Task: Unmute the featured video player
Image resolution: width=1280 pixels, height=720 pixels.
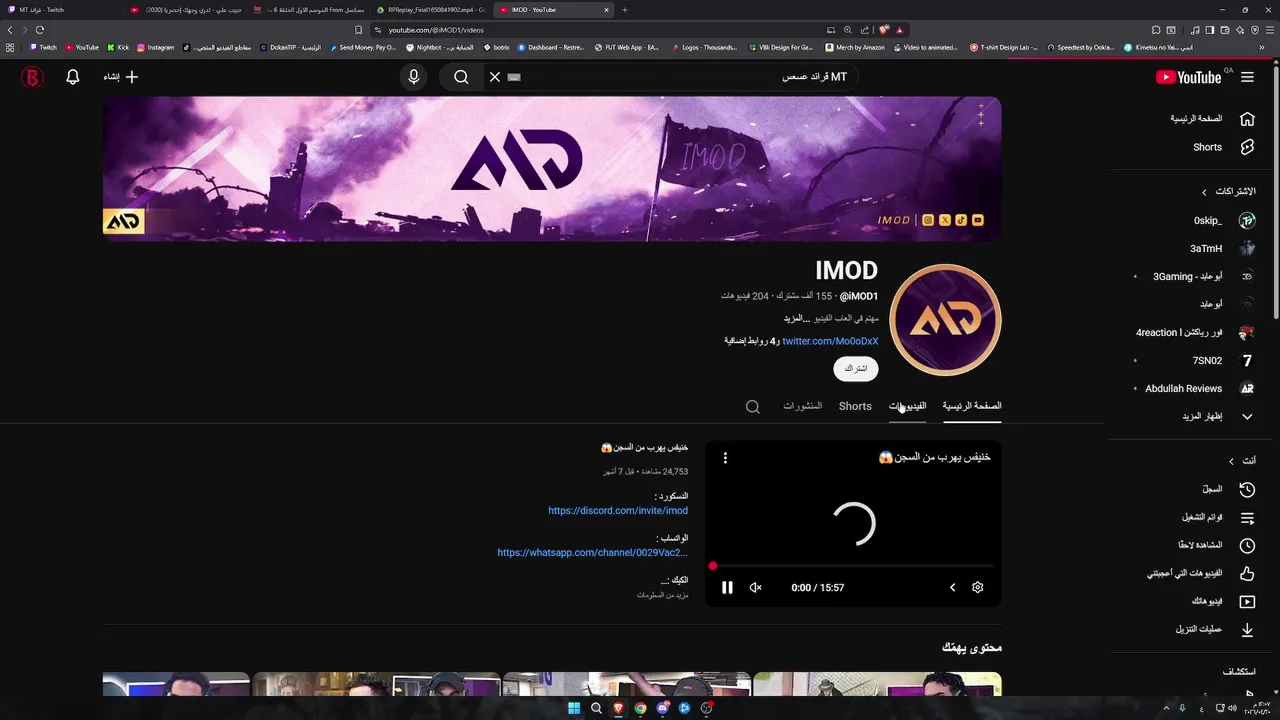Action: coord(756,588)
